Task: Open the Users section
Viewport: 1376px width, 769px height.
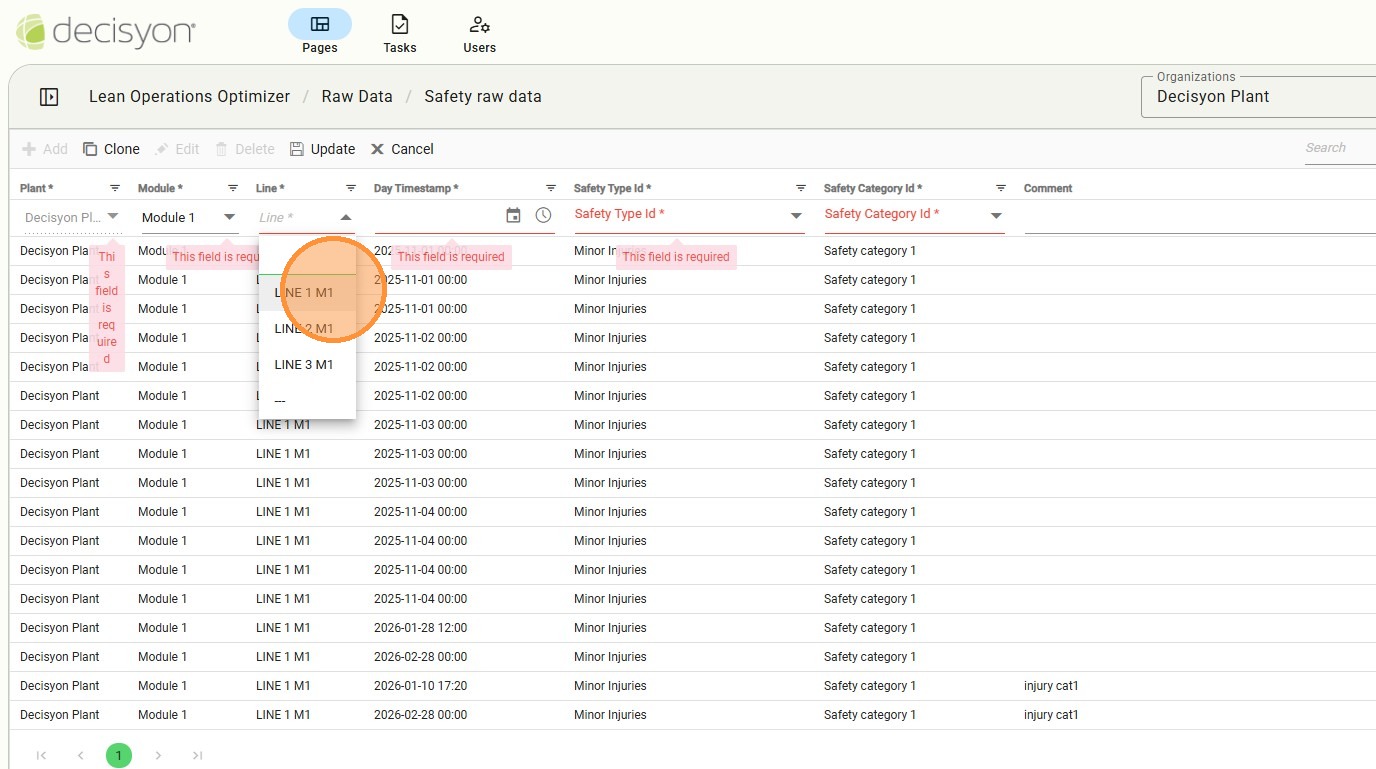Action: (479, 33)
